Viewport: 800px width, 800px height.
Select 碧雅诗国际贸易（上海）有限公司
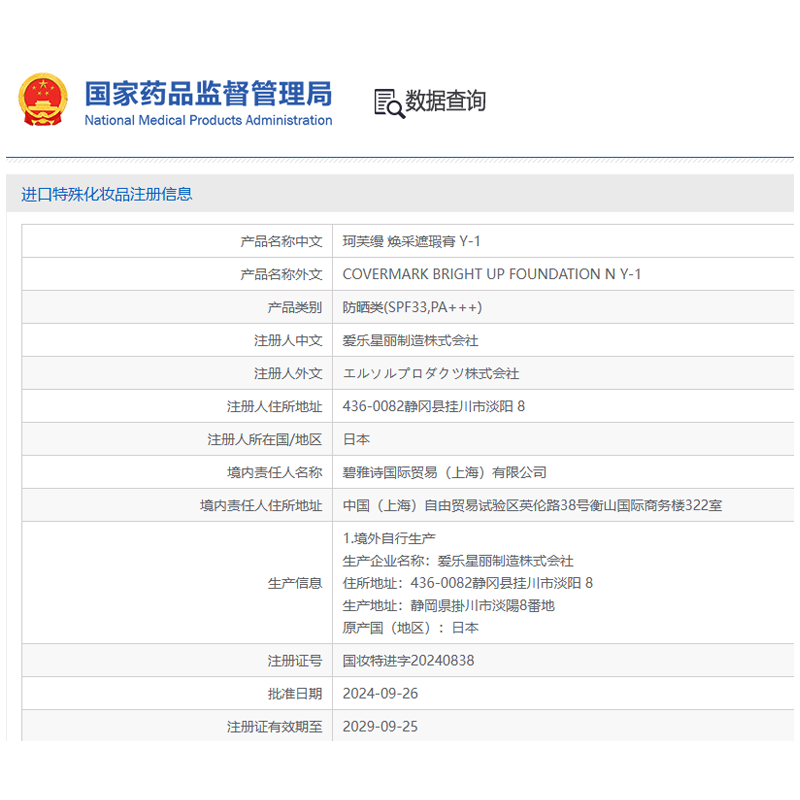[444, 472]
